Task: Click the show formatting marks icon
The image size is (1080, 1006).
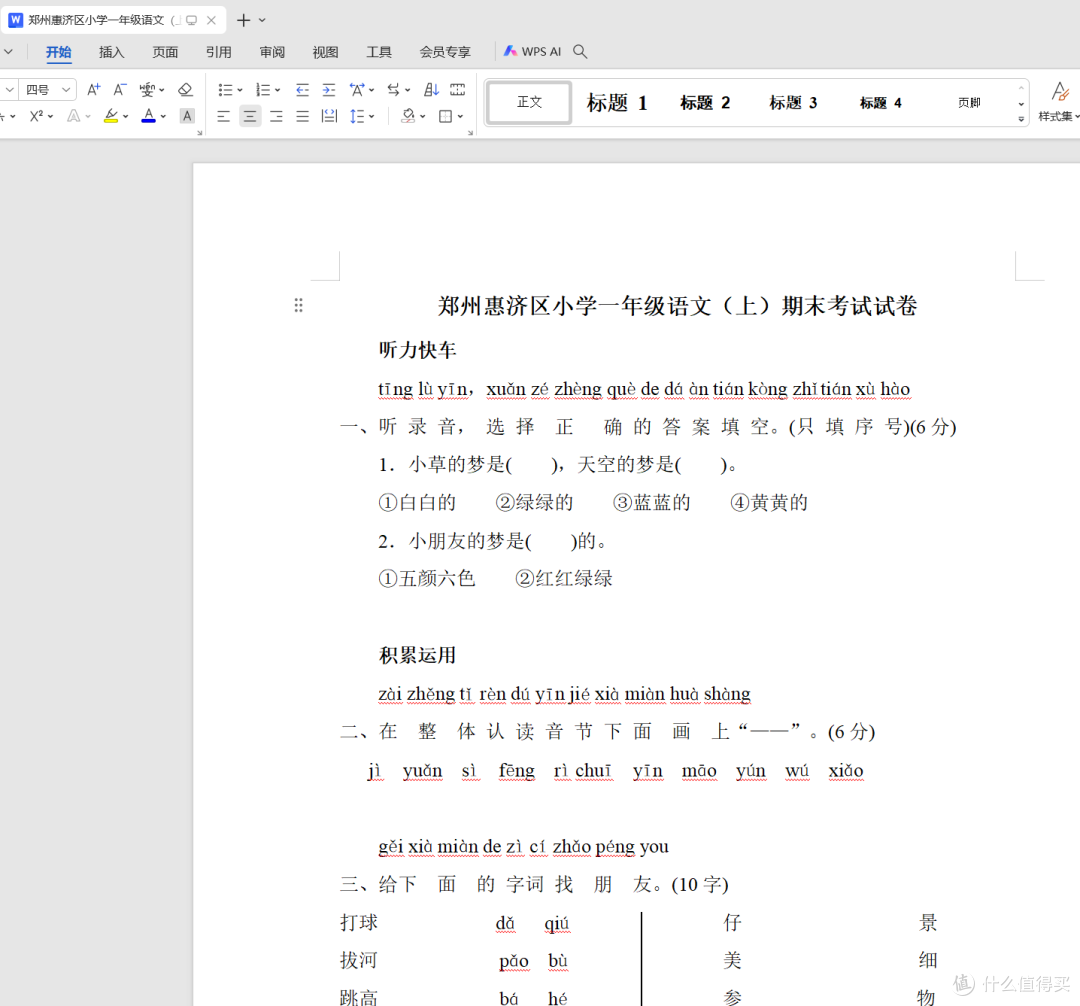Action: 457,90
